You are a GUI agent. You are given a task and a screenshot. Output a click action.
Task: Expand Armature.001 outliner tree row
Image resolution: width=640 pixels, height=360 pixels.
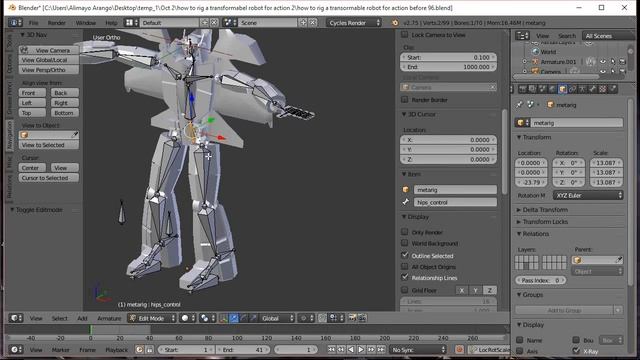click(524, 62)
